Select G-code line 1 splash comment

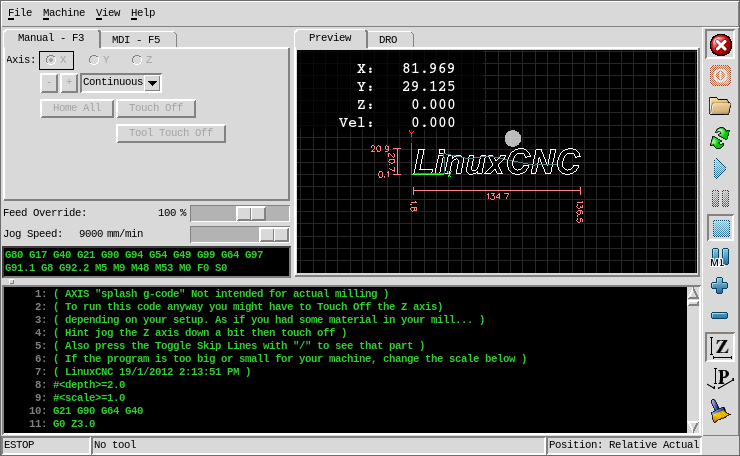[221, 294]
